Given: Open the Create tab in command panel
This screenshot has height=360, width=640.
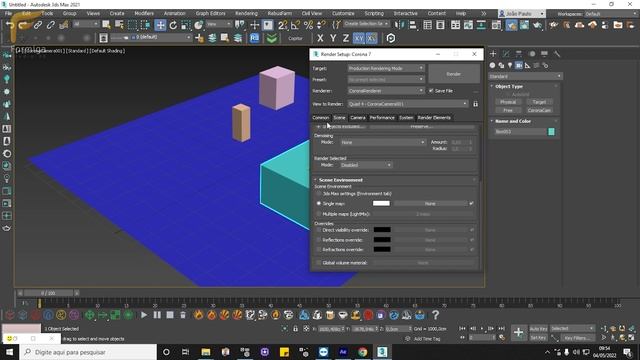Looking at the screenshot, I should (493, 53).
